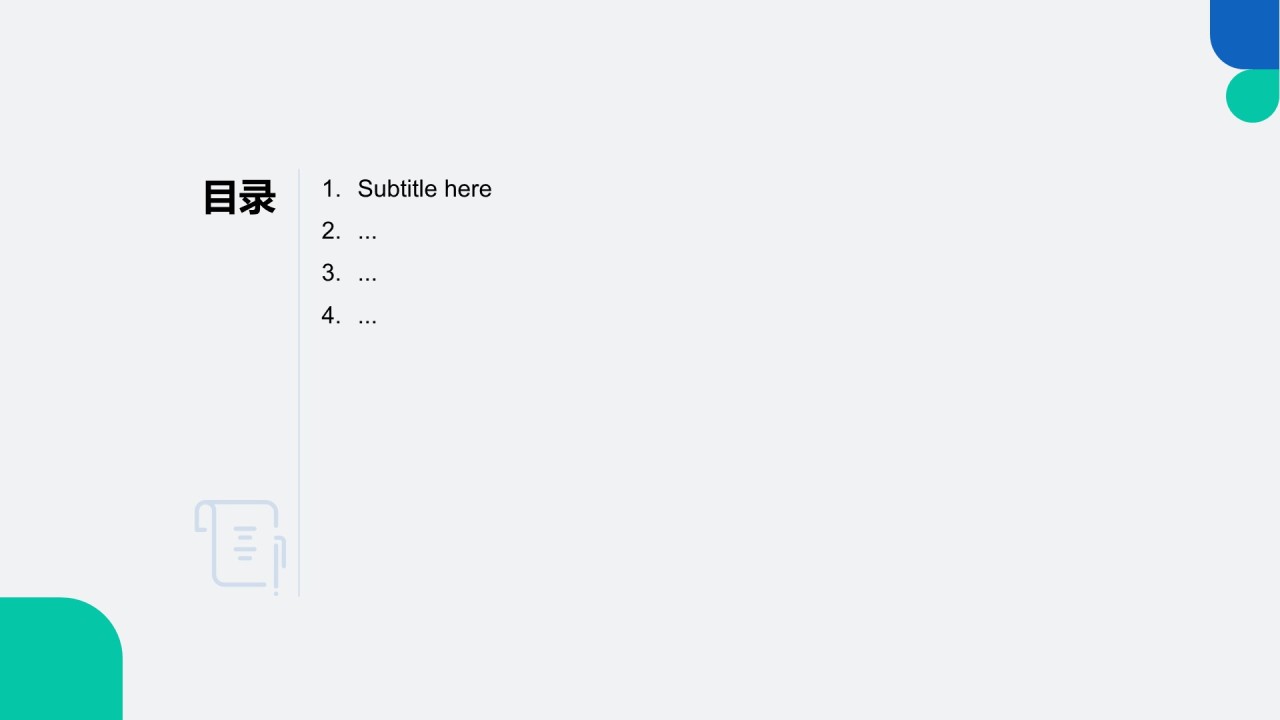This screenshot has height=720, width=1280.
Task: Click the word 'here' in first item
Action: (x=468, y=189)
